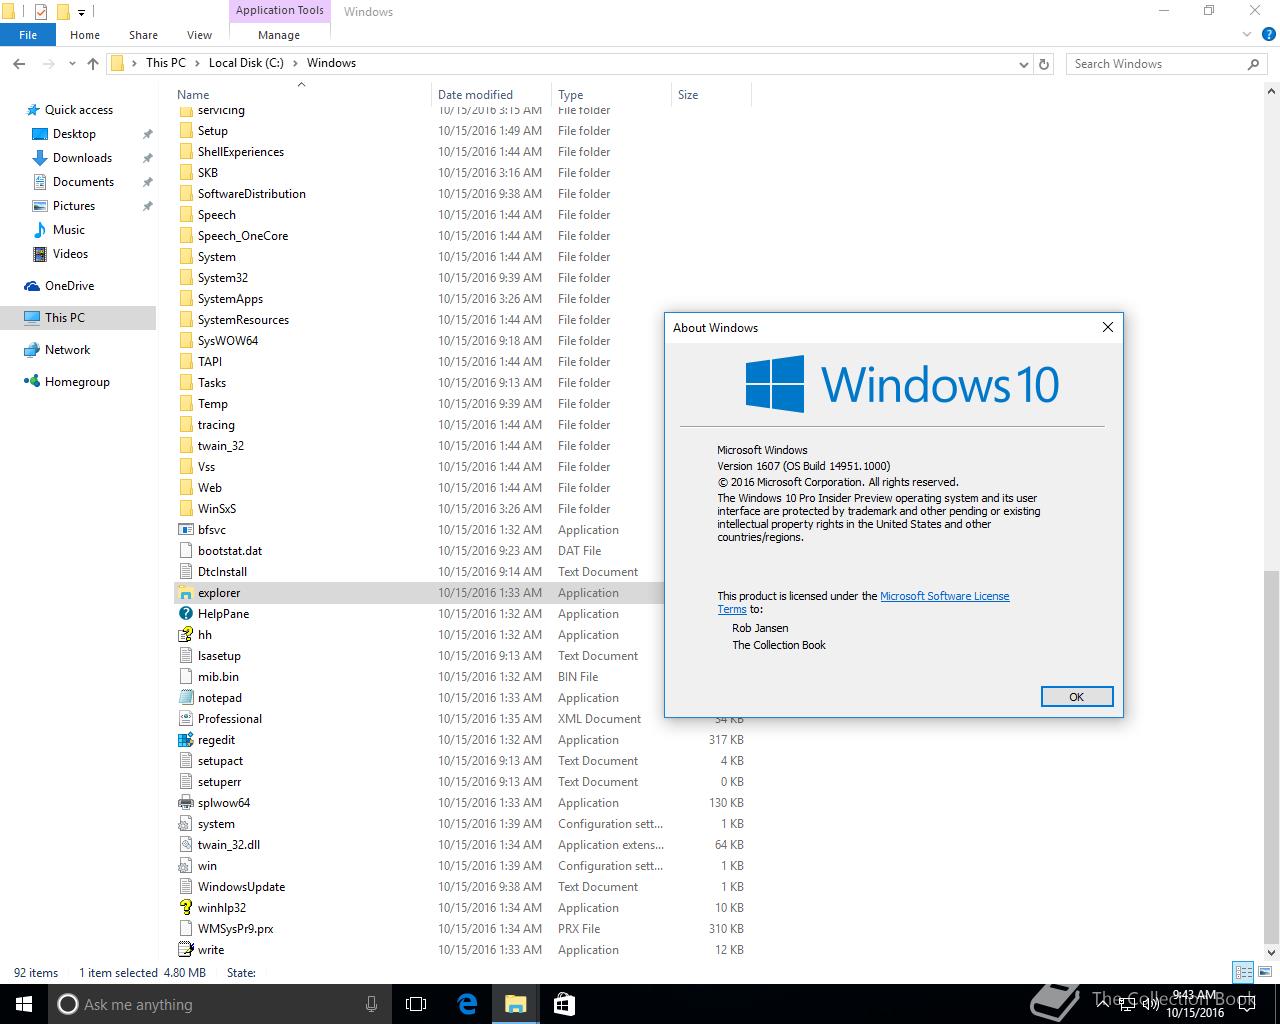Launch Microsoft Edge from taskbar

point(467,1004)
